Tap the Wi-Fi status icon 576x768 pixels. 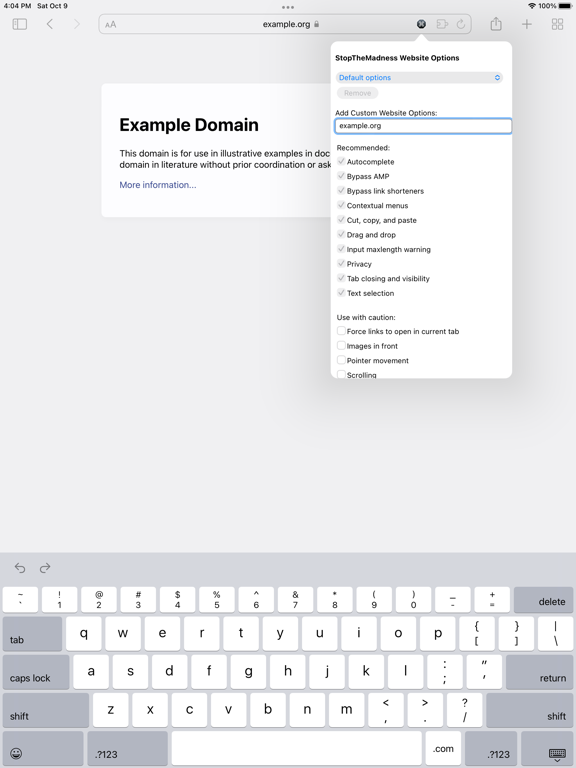[532, 6]
